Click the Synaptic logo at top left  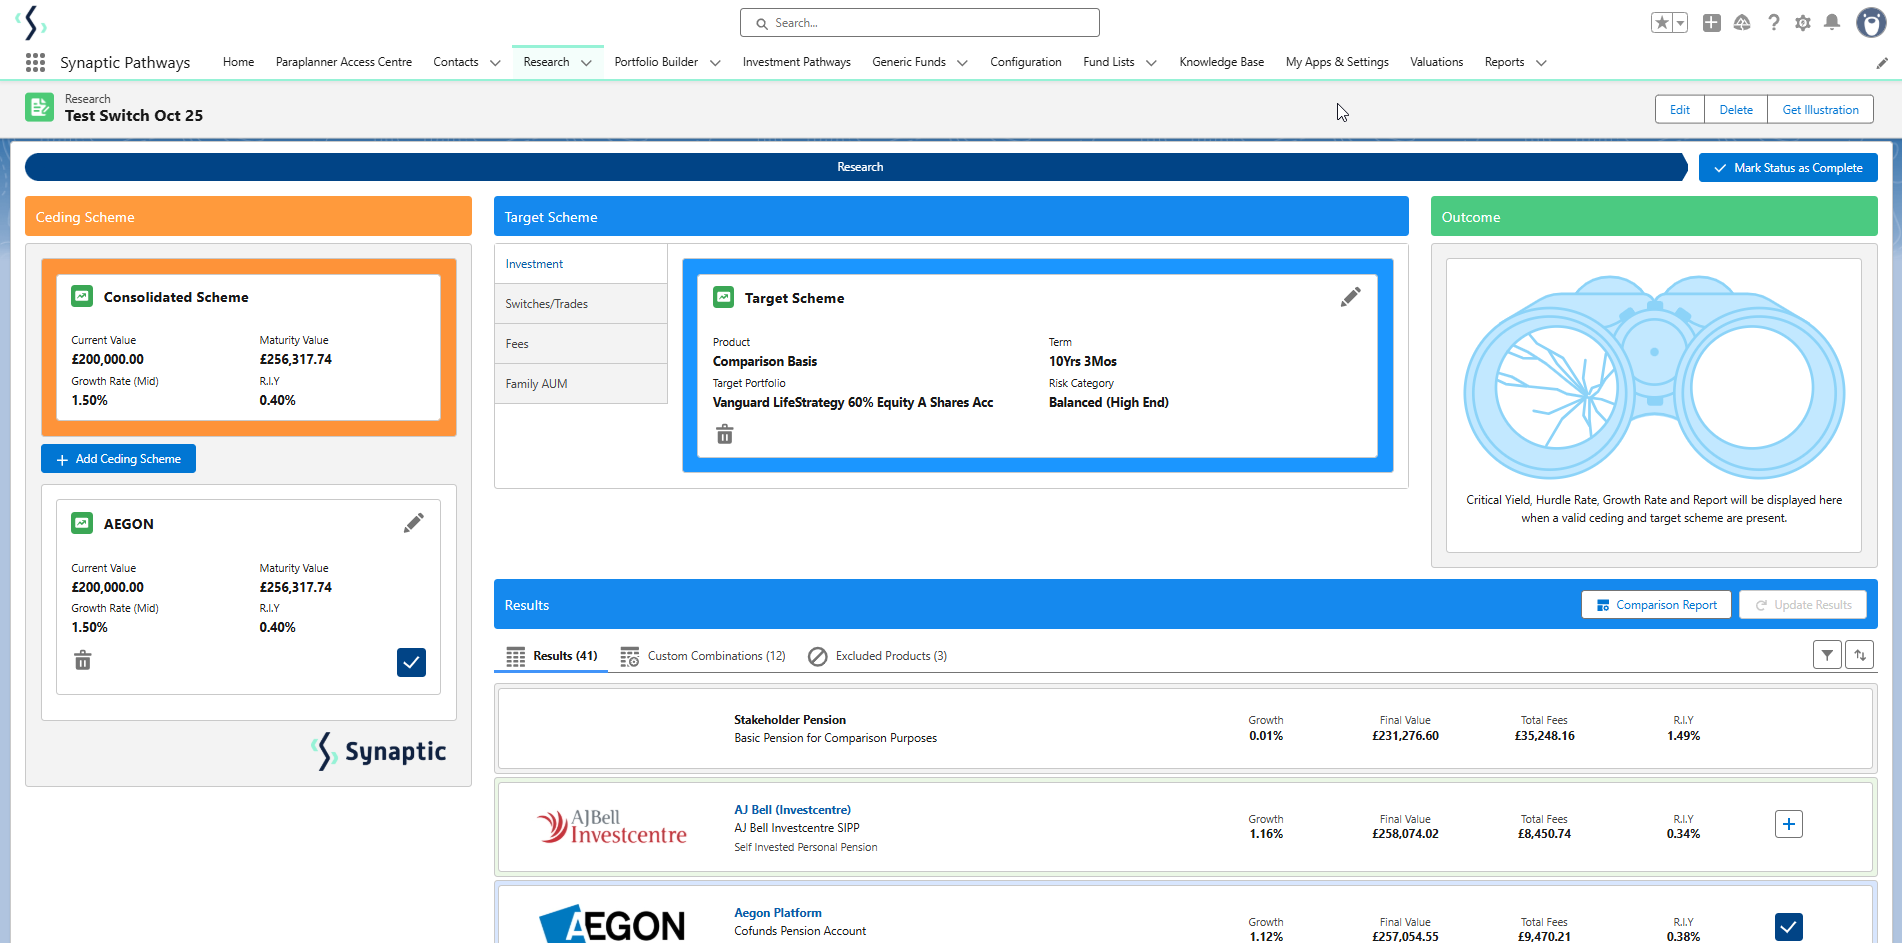click(x=32, y=22)
